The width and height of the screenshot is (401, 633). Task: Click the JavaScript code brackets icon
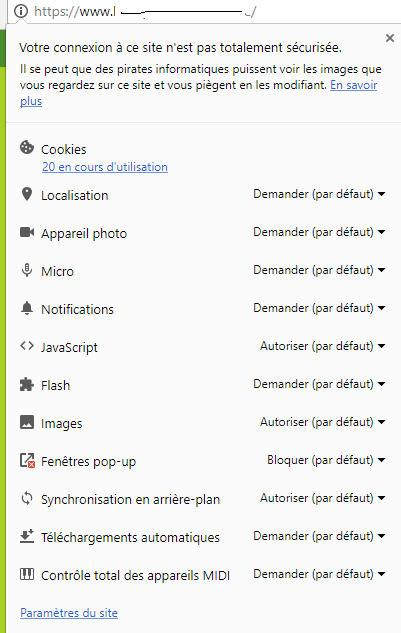pyautogui.click(x=27, y=346)
